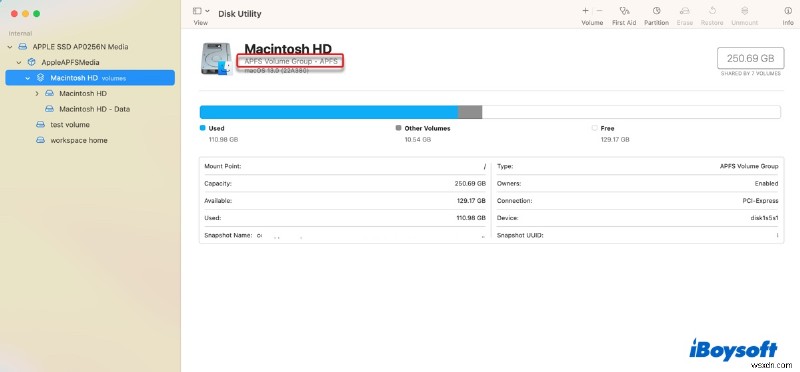Image resolution: width=800 pixels, height=372 pixels.
Task: Click the 250.69 GB capacity box
Action: 750,58
